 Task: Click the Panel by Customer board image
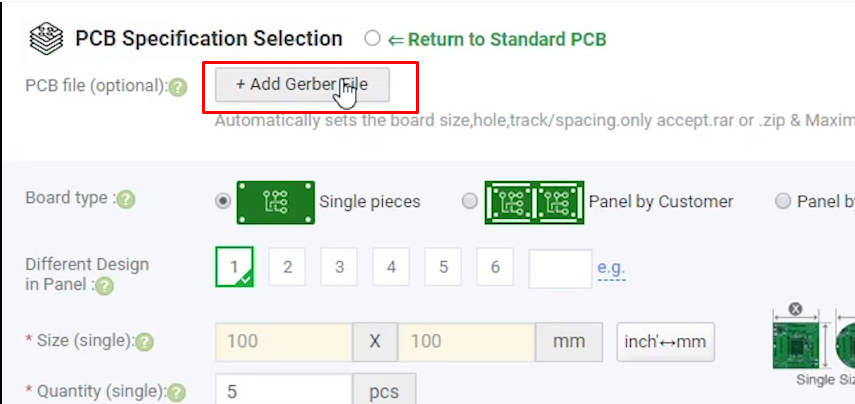tap(534, 202)
